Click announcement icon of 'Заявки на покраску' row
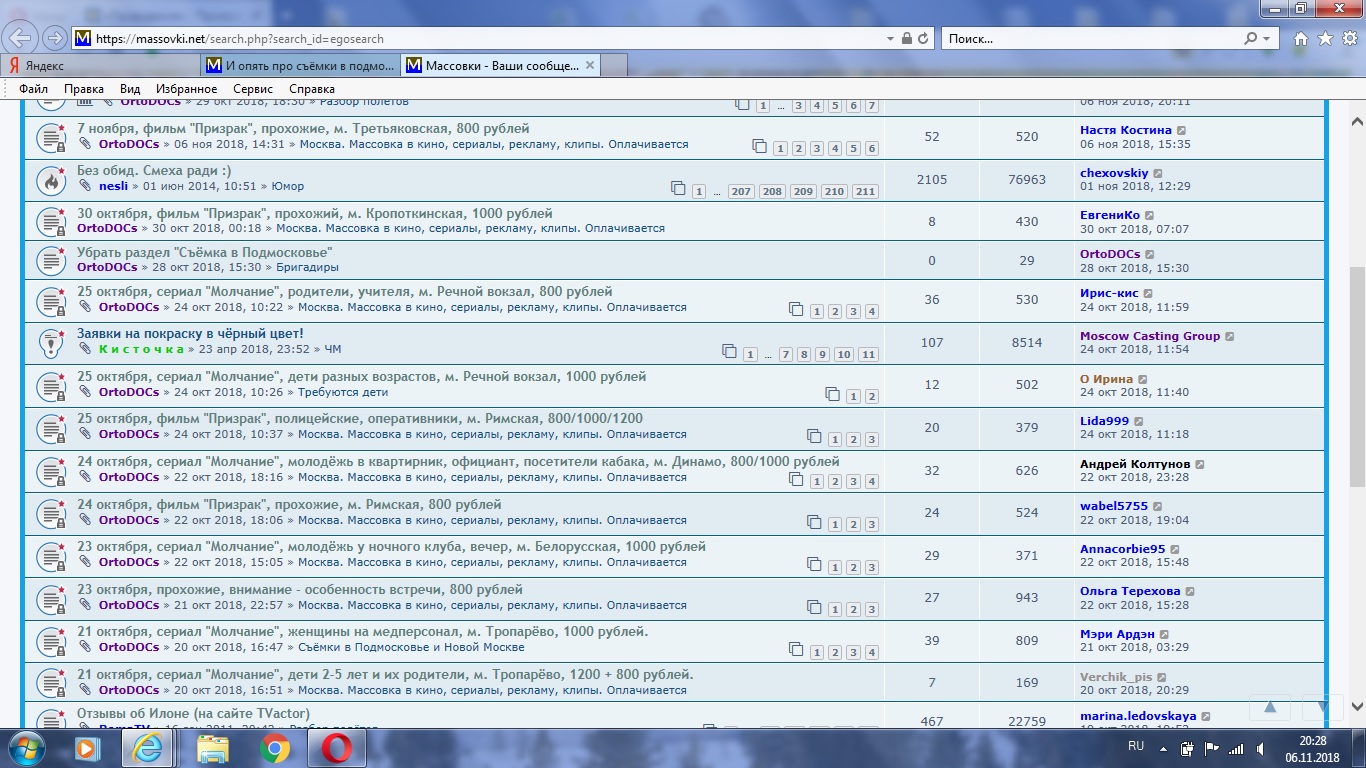Screen dimensions: 1366x768 coord(51,342)
